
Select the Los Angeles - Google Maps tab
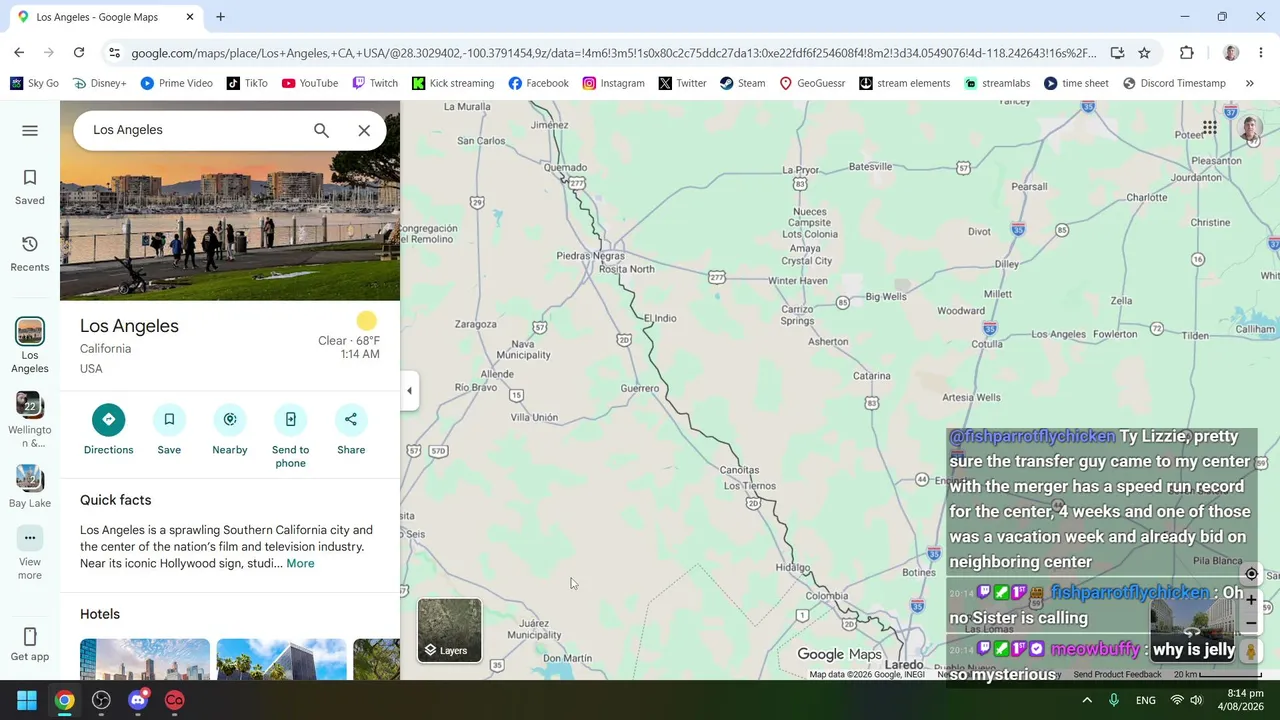click(x=105, y=17)
